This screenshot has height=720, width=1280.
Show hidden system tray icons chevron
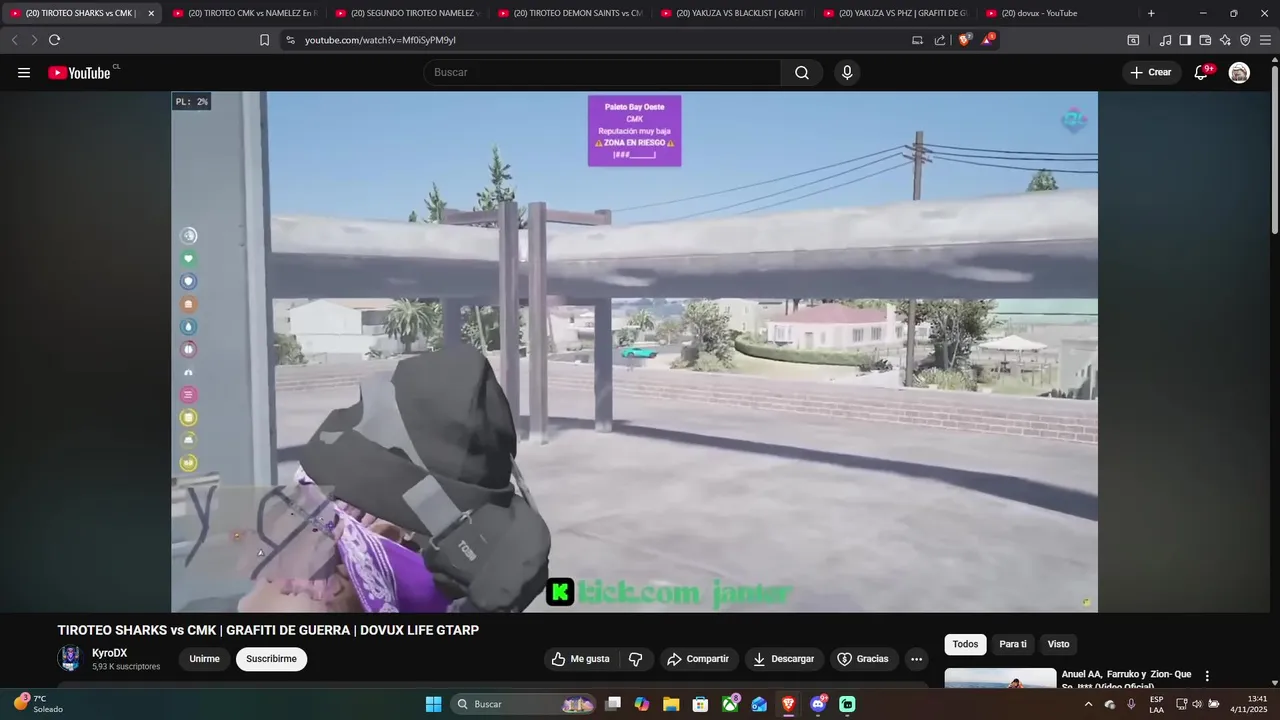pyautogui.click(x=1088, y=704)
